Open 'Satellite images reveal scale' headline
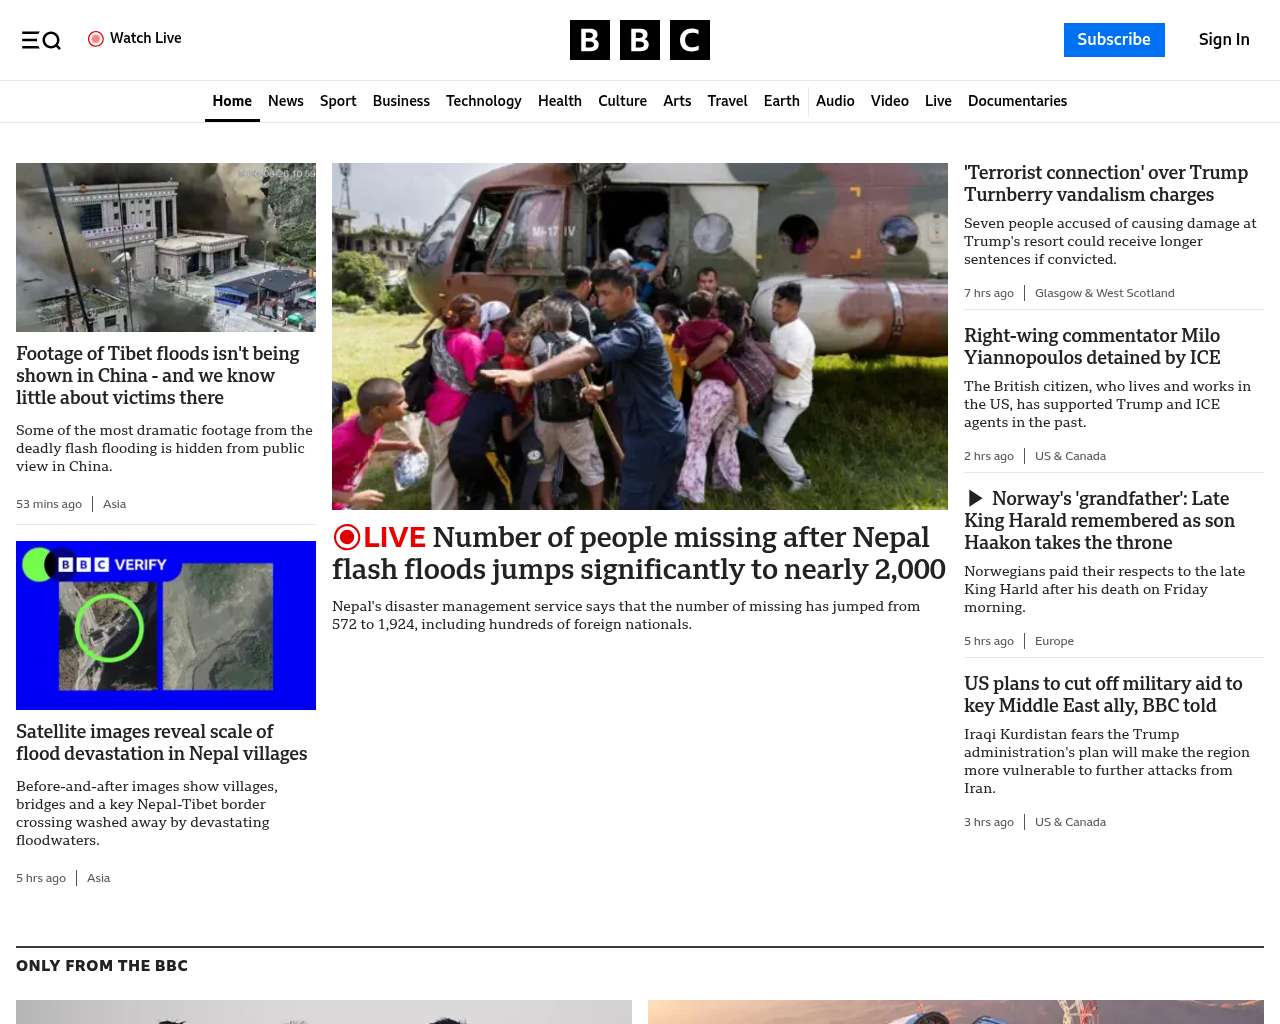1280x1024 pixels. click(x=162, y=742)
